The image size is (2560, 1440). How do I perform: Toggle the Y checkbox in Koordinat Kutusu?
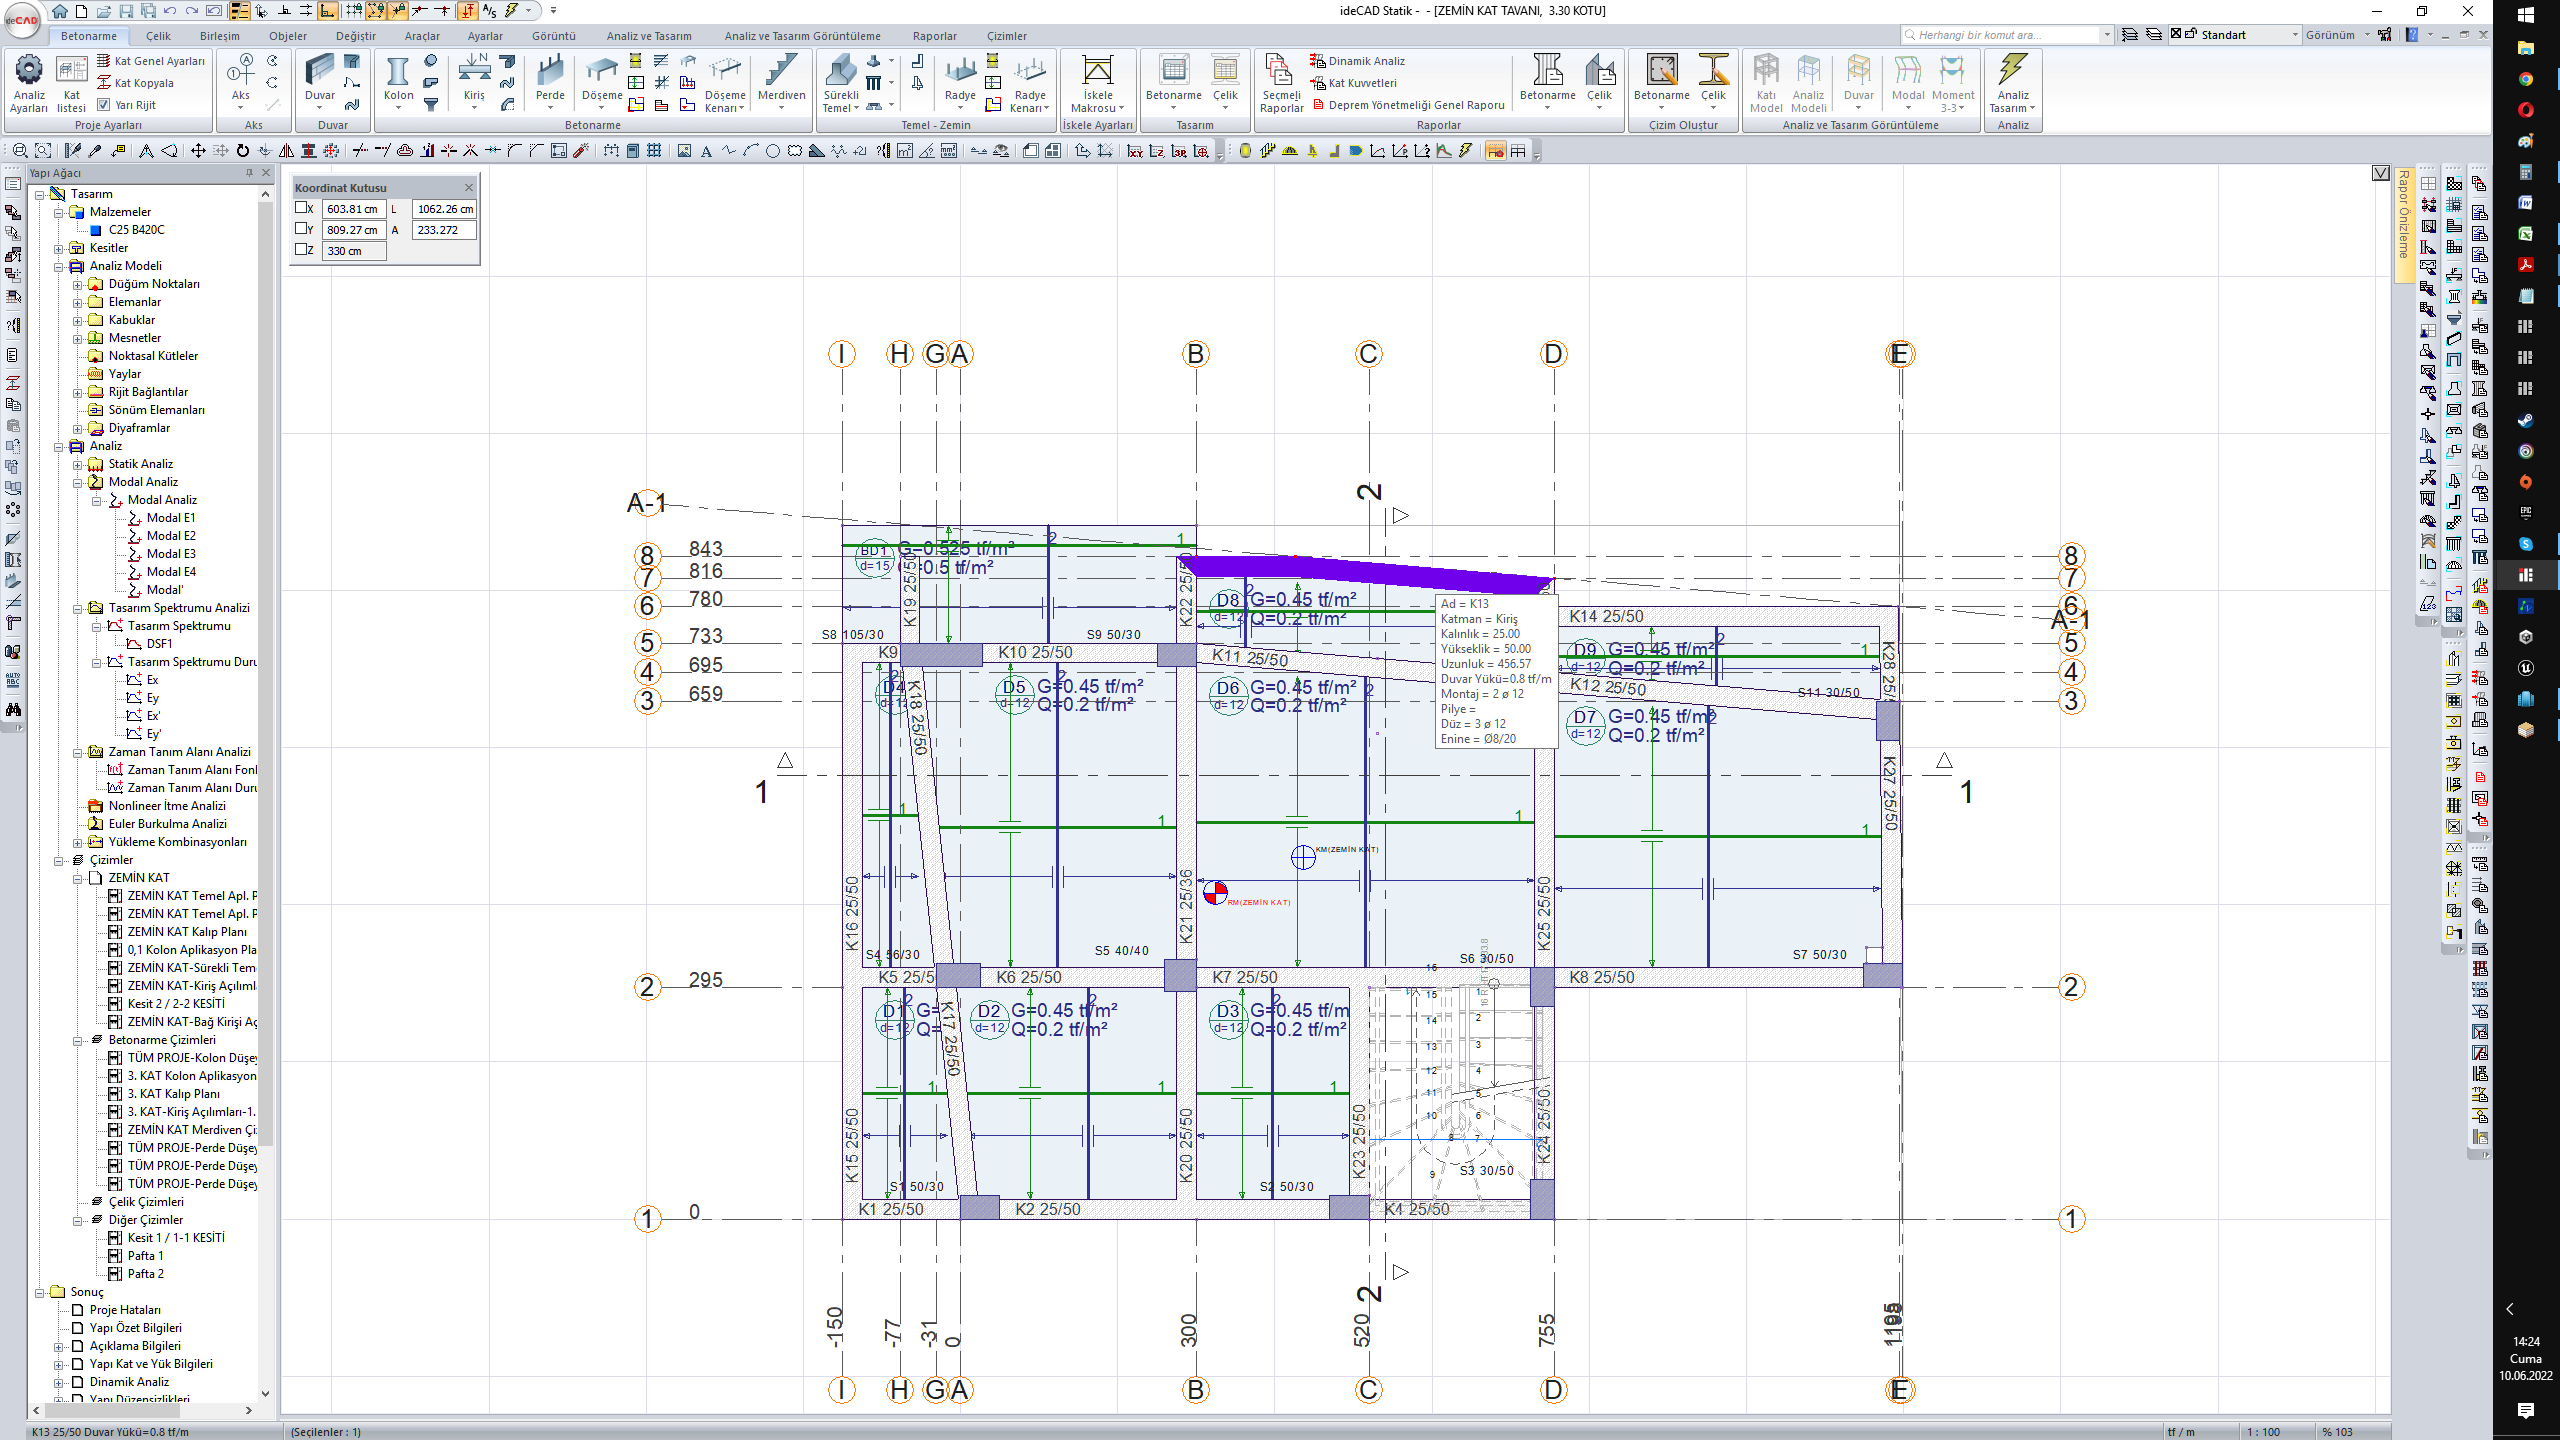301,229
